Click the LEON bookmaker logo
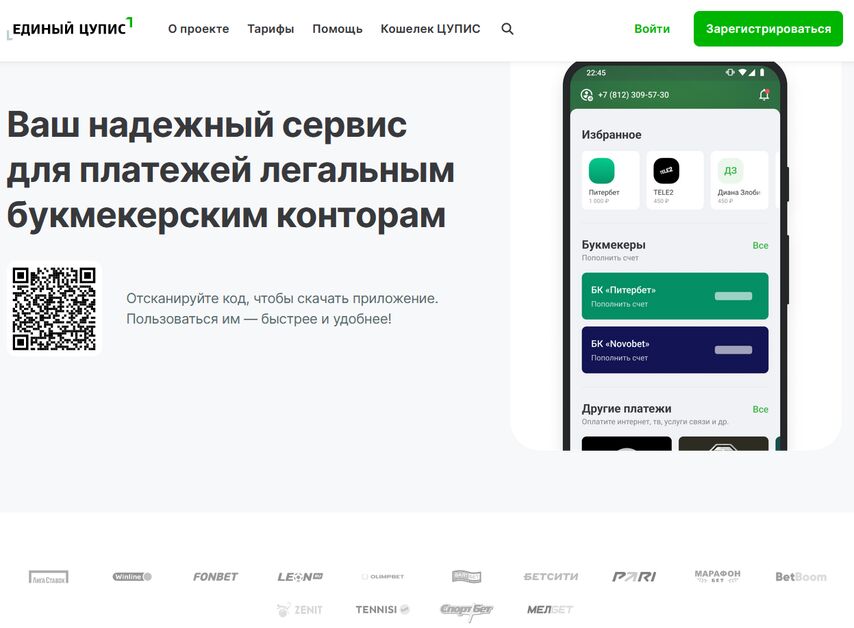 (x=300, y=576)
